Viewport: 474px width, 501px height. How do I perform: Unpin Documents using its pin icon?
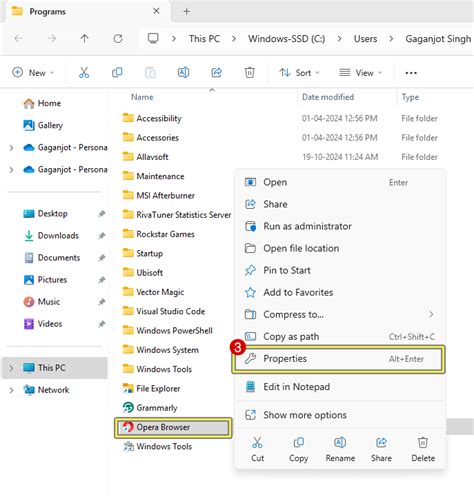click(102, 258)
